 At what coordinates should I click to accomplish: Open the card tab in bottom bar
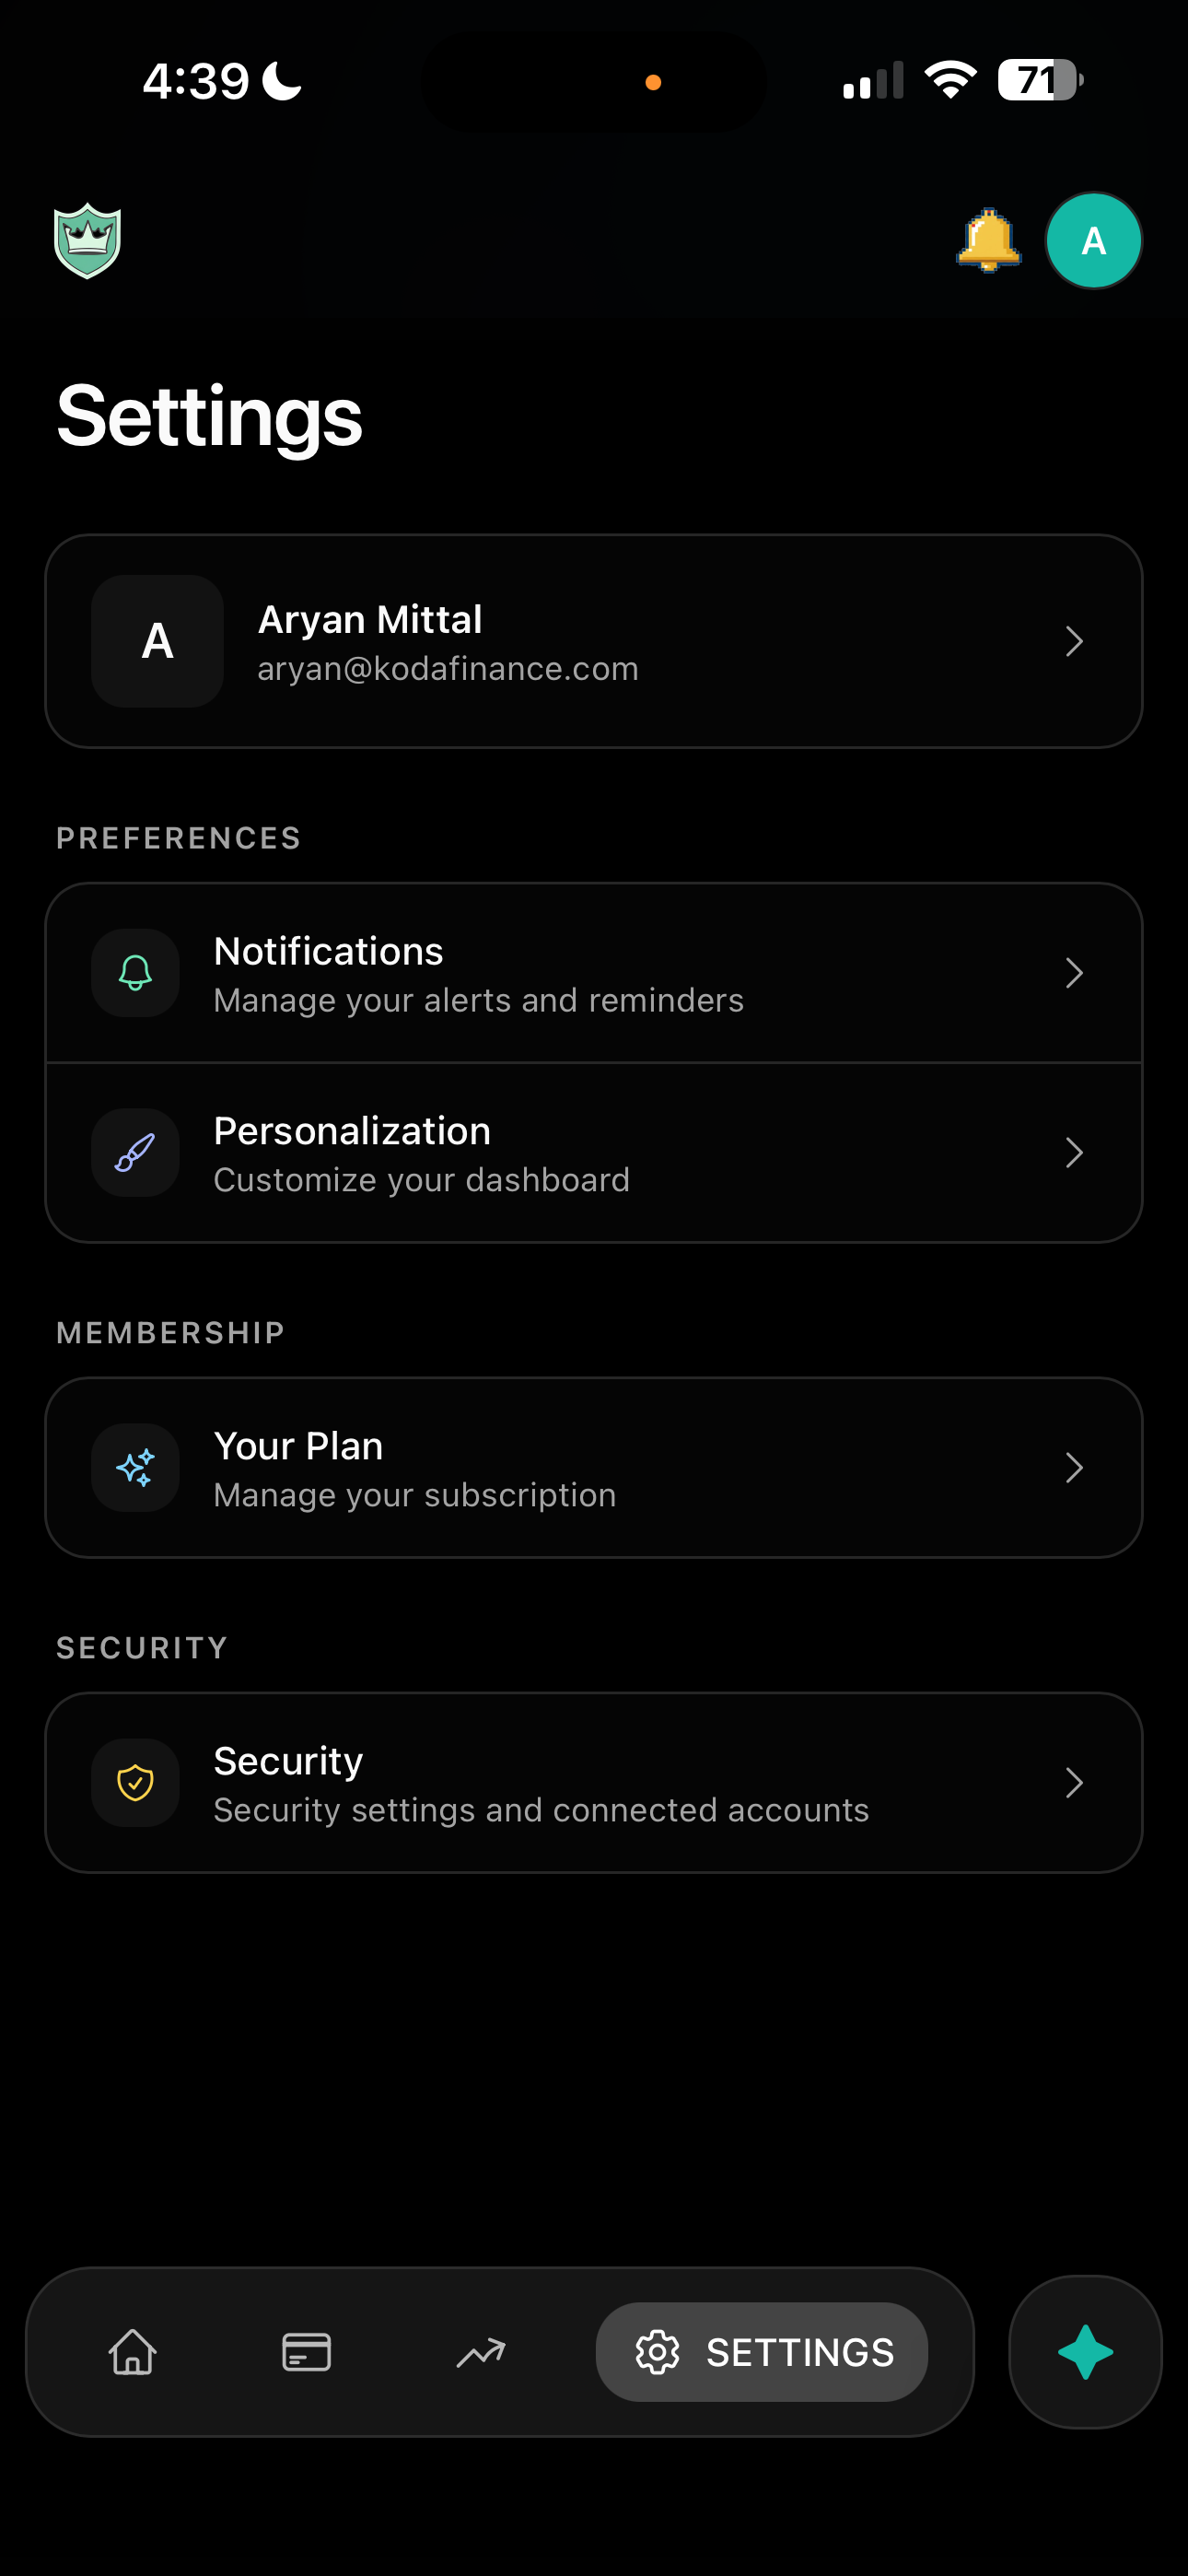point(306,2352)
